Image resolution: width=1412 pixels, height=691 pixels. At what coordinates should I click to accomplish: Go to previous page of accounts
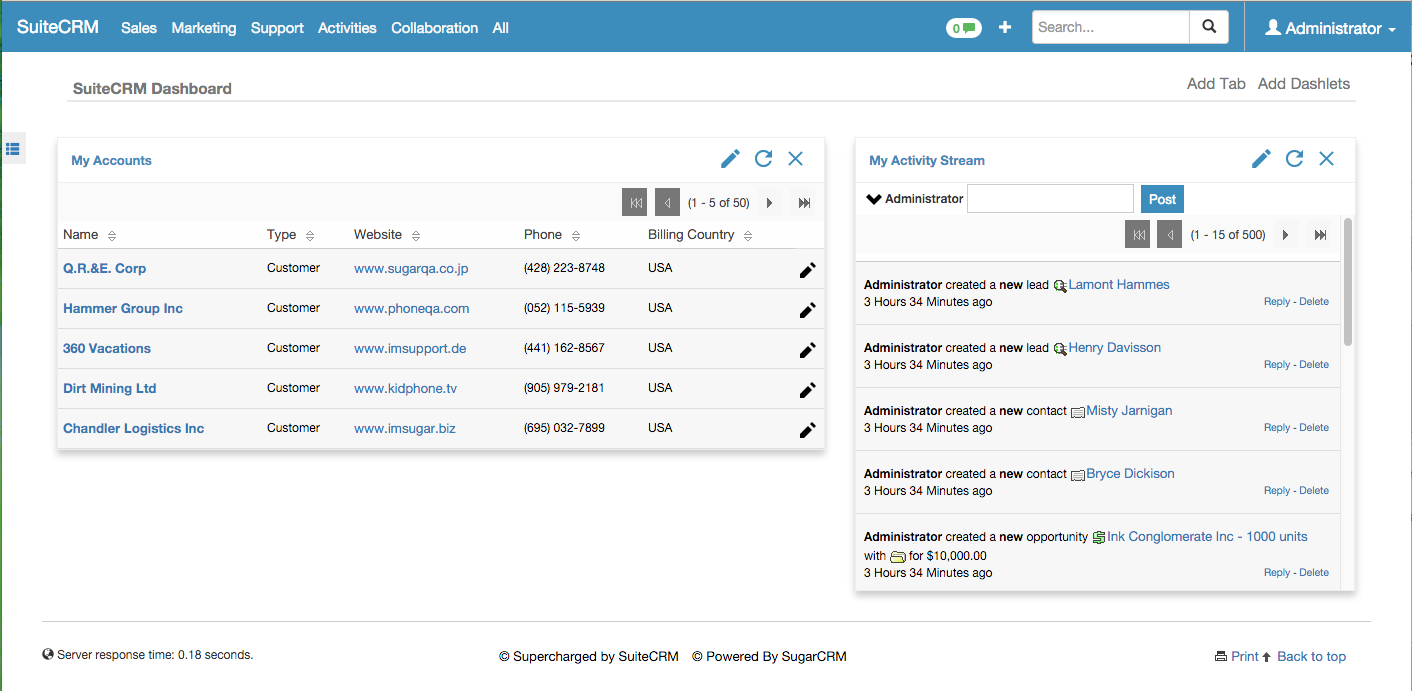click(x=667, y=202)
